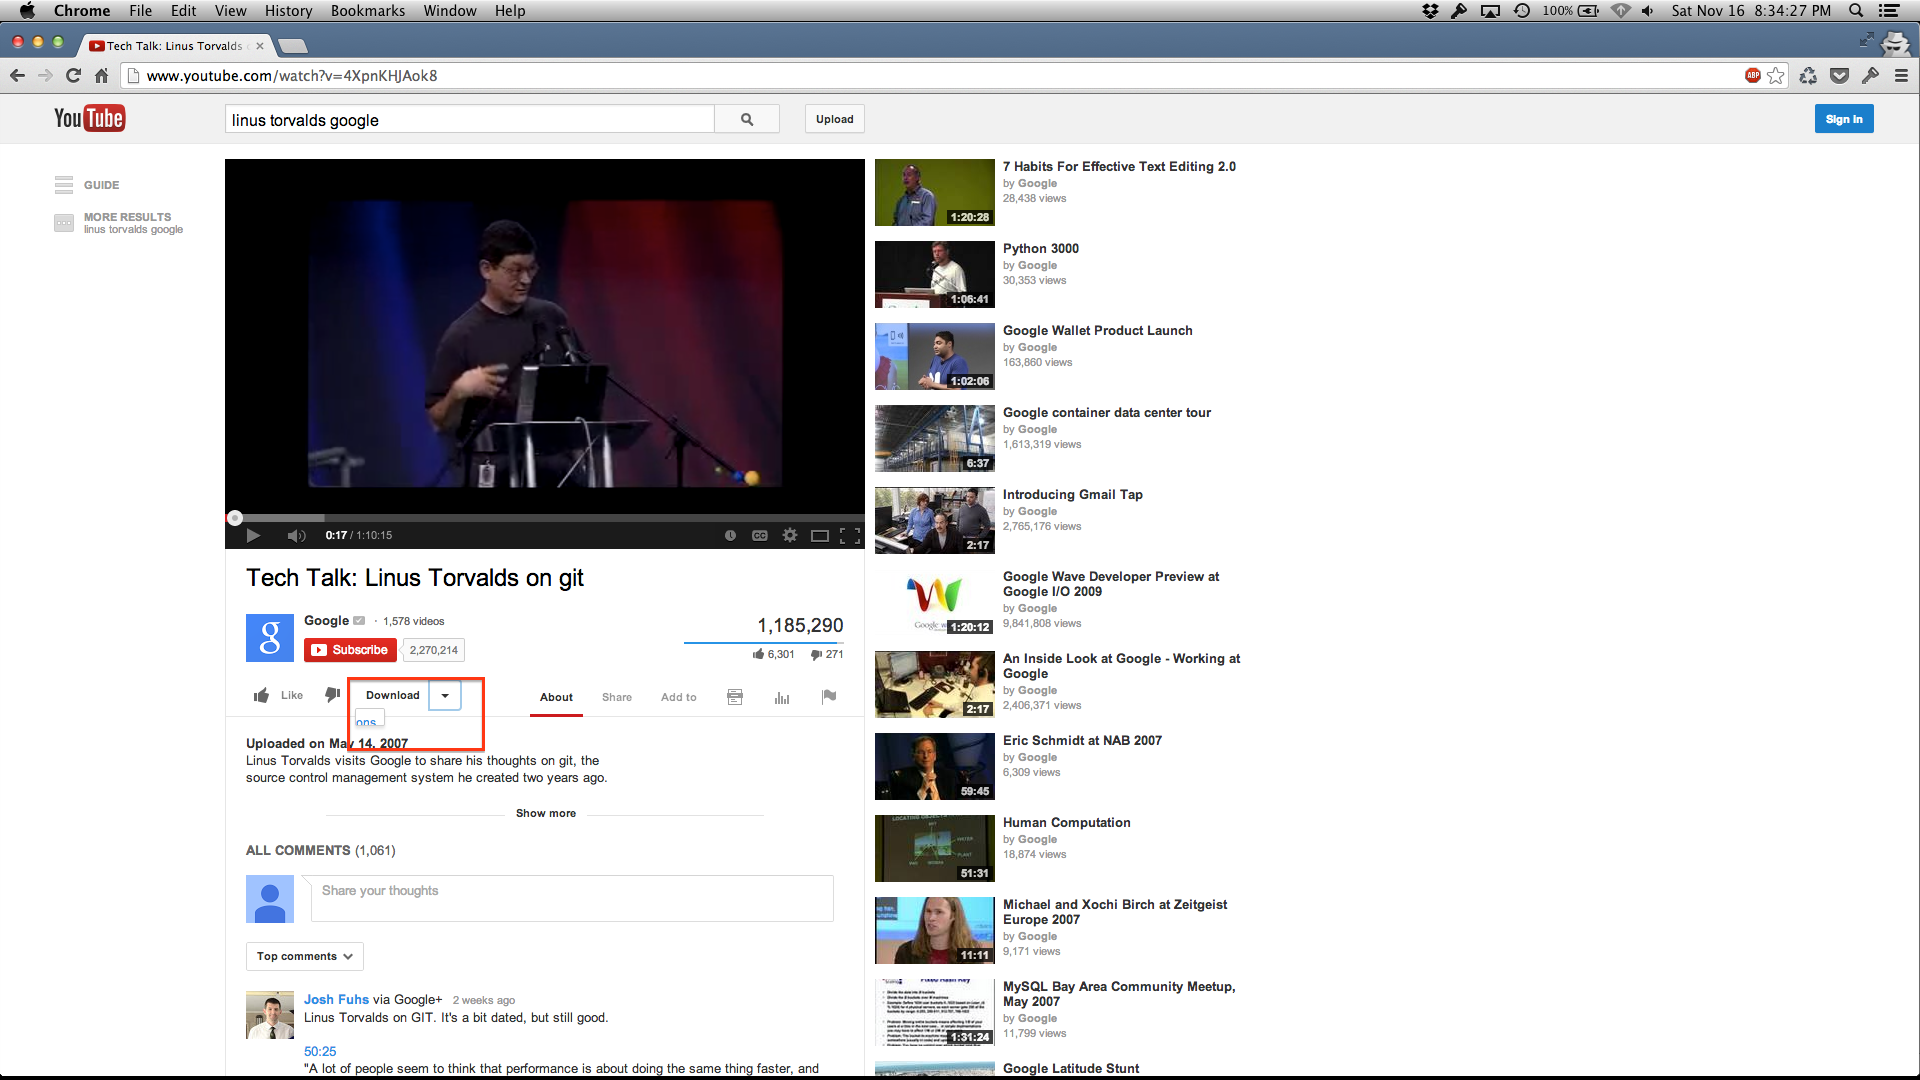Report video with the flag icon
Viewport: 1920px width, 1080px height.
pos(829,696)
